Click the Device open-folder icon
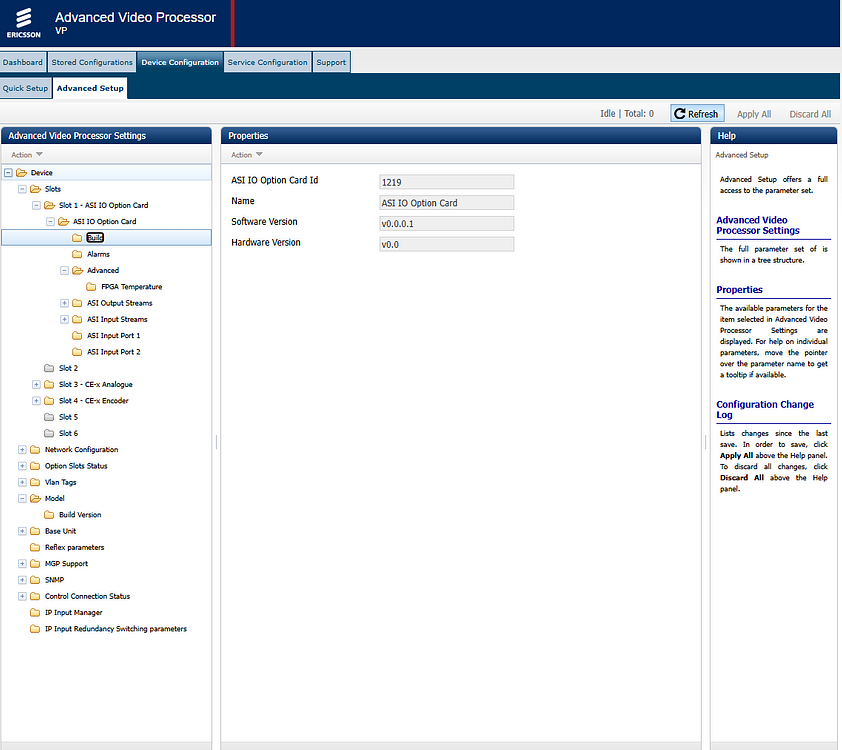 [21, 172]
